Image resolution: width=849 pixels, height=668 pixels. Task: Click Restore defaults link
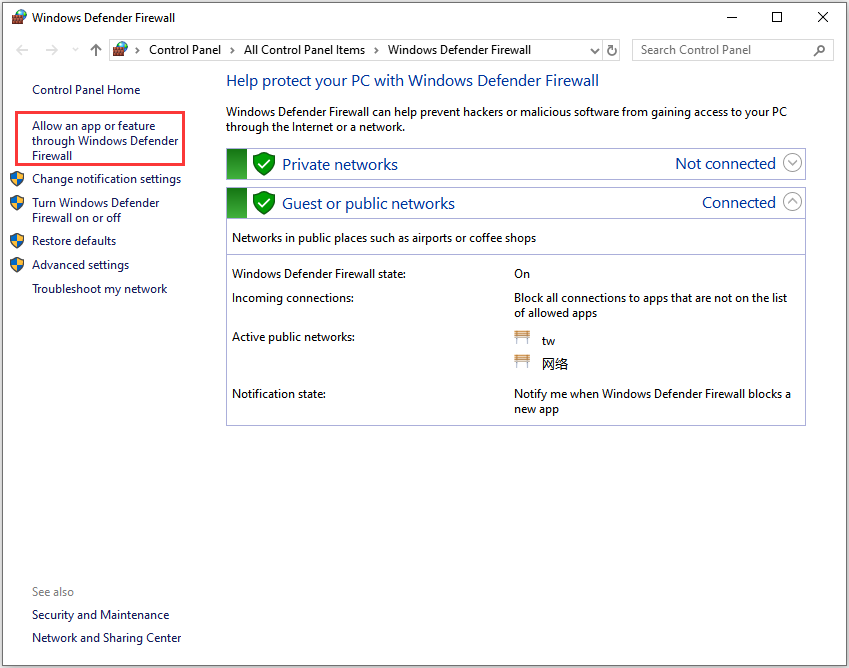[x=74, y=241]
